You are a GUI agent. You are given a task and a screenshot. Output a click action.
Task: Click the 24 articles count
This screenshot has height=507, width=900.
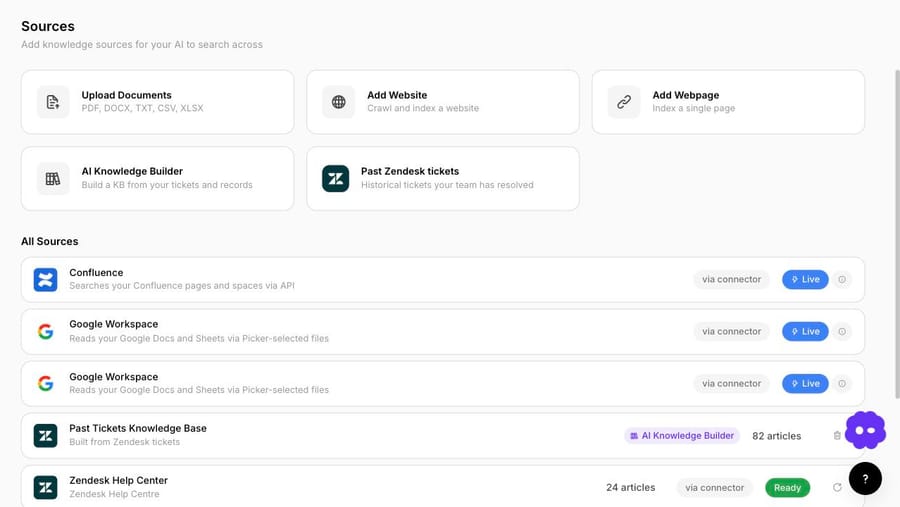tap(630, 487)
